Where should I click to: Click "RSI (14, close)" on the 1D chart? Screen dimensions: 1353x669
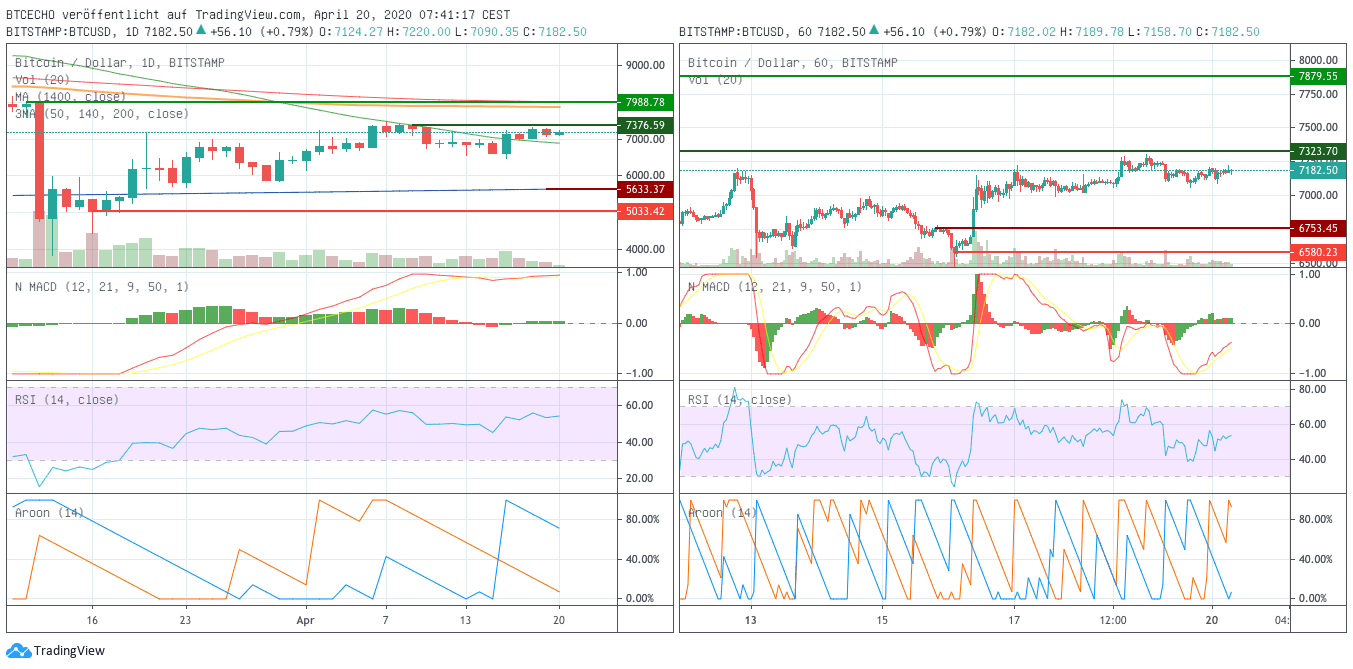point(66,400)
